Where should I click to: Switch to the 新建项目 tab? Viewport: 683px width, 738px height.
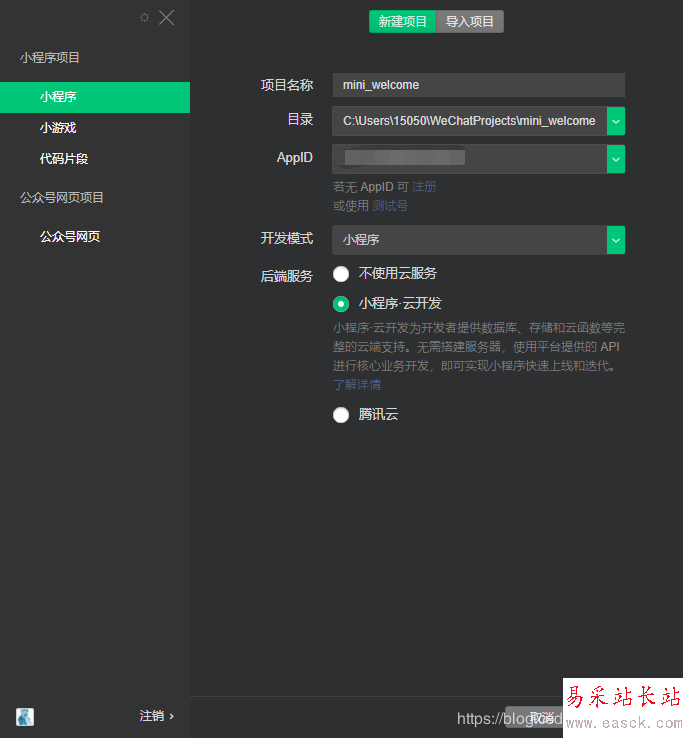402,22
